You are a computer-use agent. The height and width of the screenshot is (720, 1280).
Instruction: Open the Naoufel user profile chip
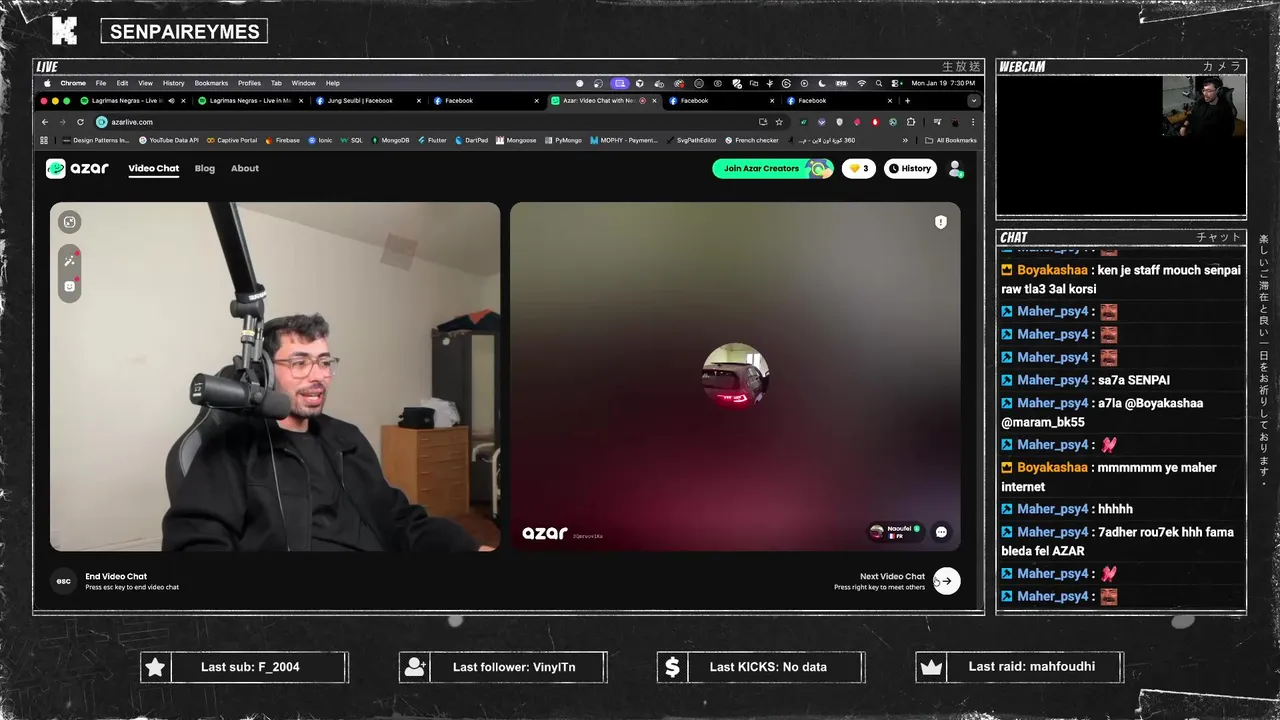point(894,532)
